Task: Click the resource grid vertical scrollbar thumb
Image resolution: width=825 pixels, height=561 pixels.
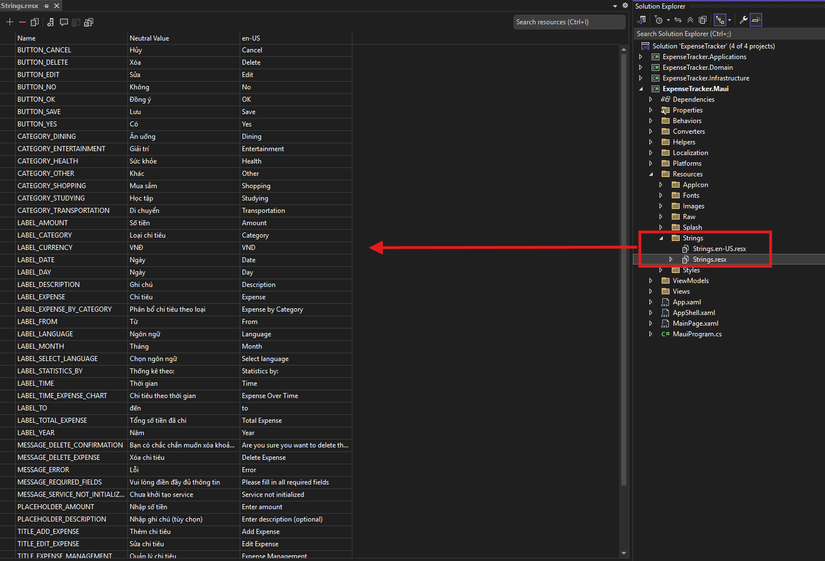Action: tap(624, 268)
